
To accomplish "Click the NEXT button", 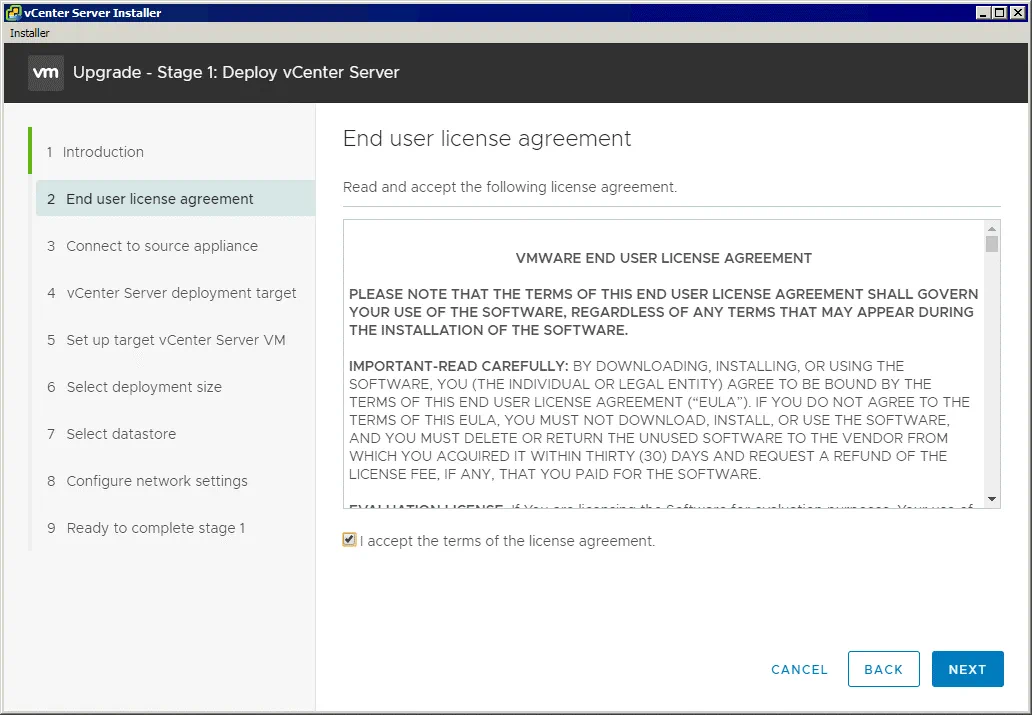I will coord(967,669).
